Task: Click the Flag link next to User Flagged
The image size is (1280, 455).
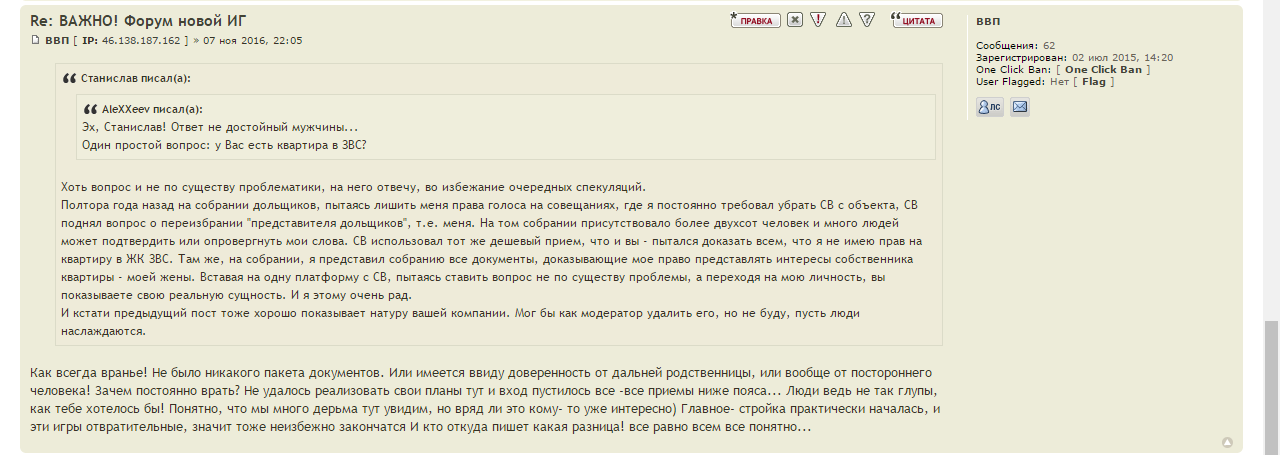Action: tap(1093, 82)
